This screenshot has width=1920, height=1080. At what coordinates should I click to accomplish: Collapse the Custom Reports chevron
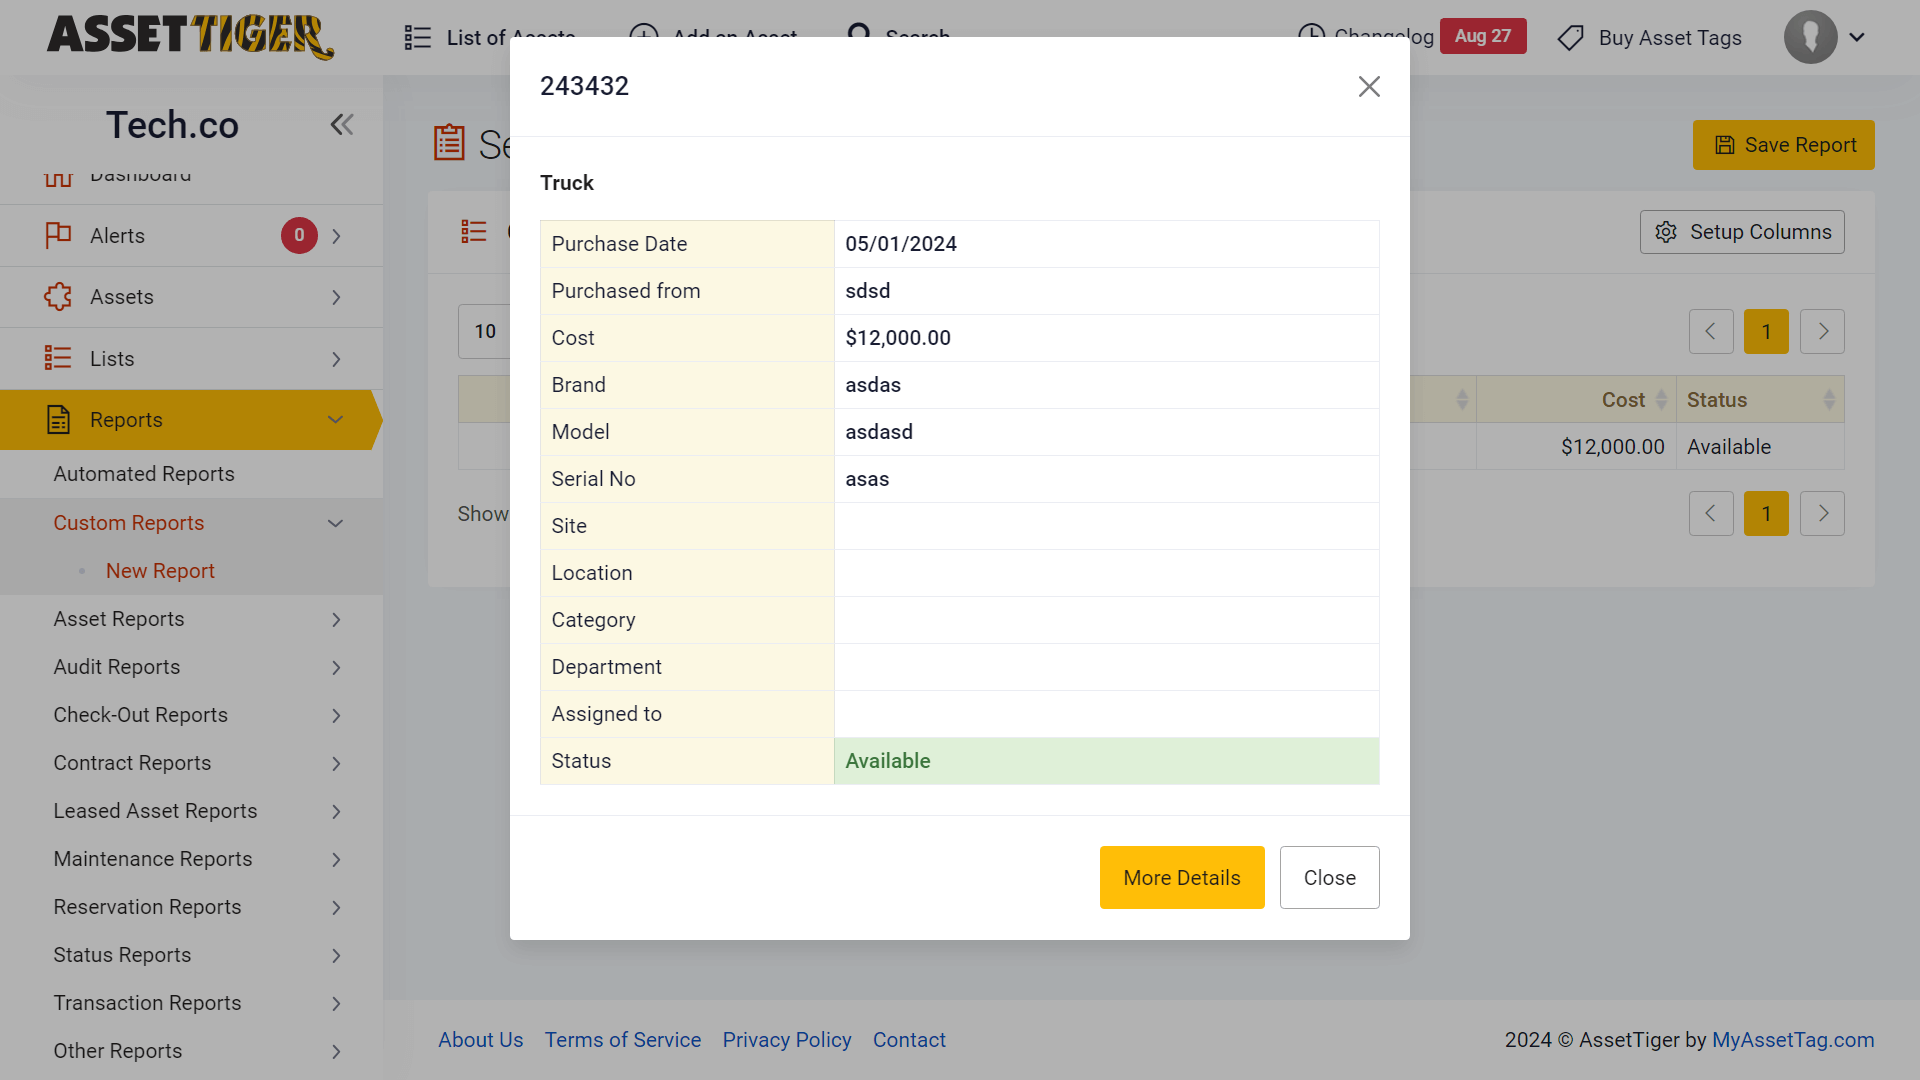point(336,523)
